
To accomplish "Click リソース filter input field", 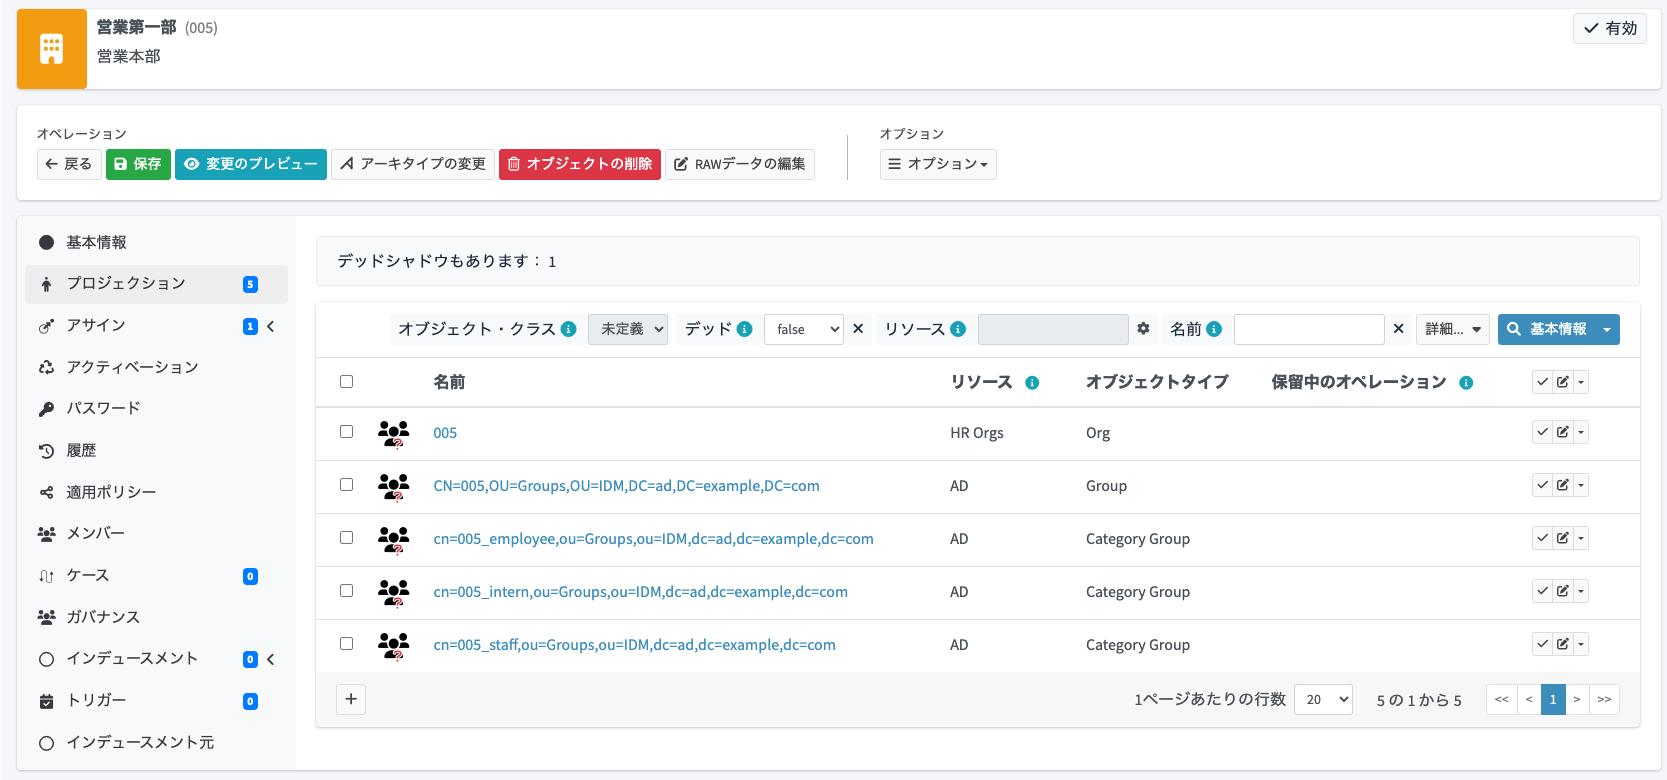I will click(1053, 329).
